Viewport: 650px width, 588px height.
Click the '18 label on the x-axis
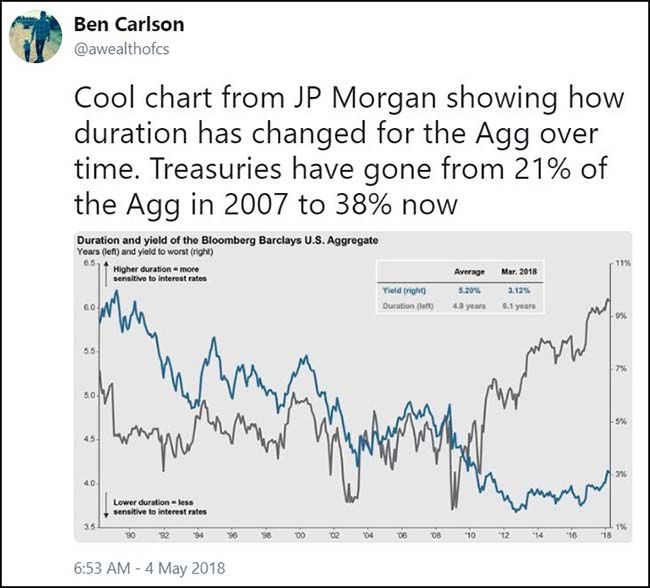(605, 536)
